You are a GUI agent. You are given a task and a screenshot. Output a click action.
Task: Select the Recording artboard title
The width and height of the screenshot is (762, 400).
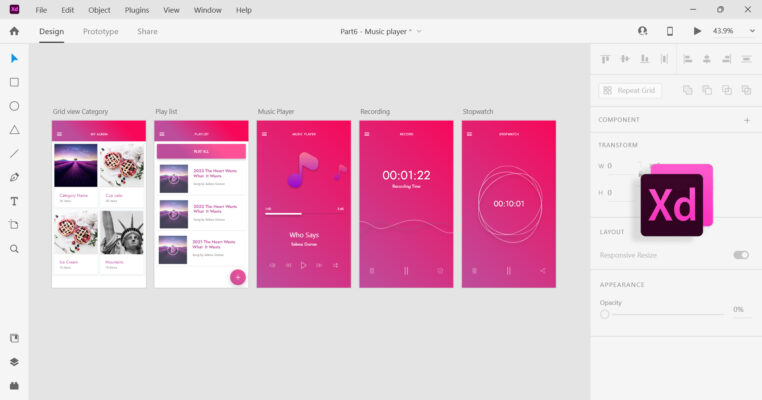pyautogui.click(x=375, y=111)
